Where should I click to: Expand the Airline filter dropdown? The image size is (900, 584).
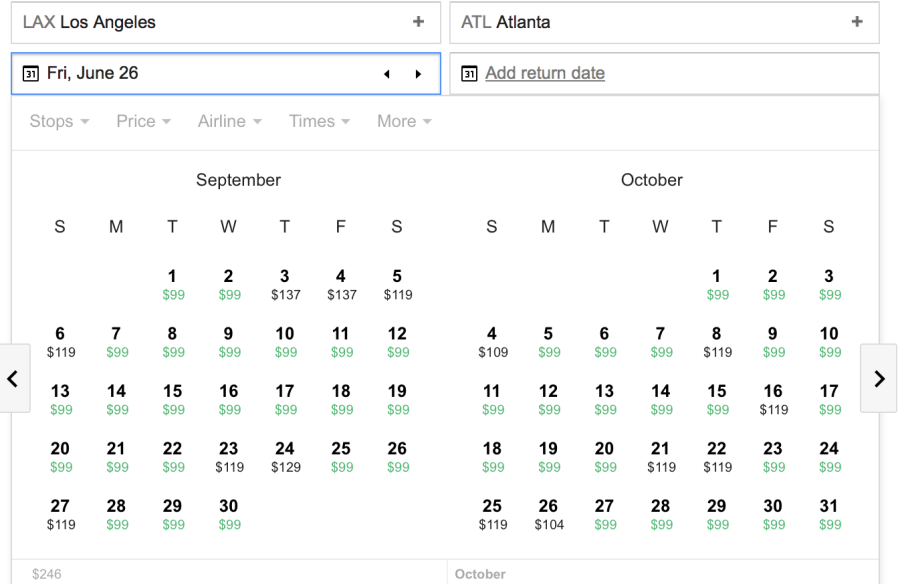coord(229,121)
